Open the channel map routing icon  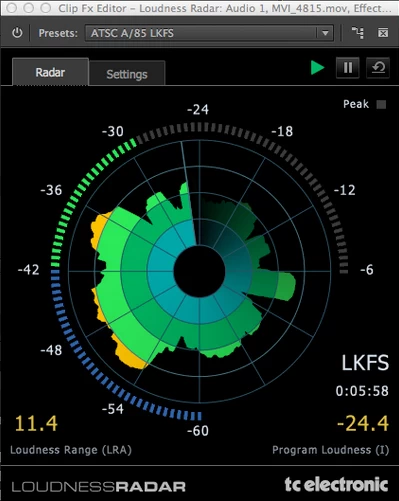(358, 33)
